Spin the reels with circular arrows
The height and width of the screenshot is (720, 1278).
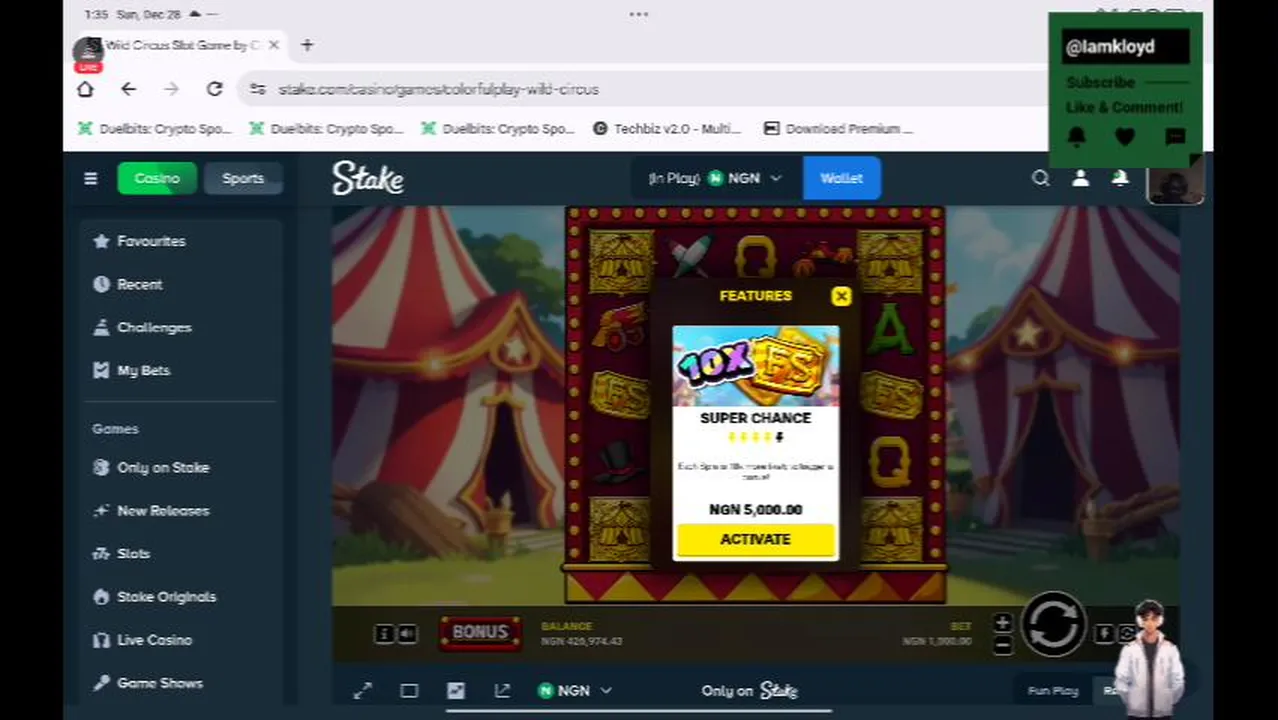point(1053,625)
